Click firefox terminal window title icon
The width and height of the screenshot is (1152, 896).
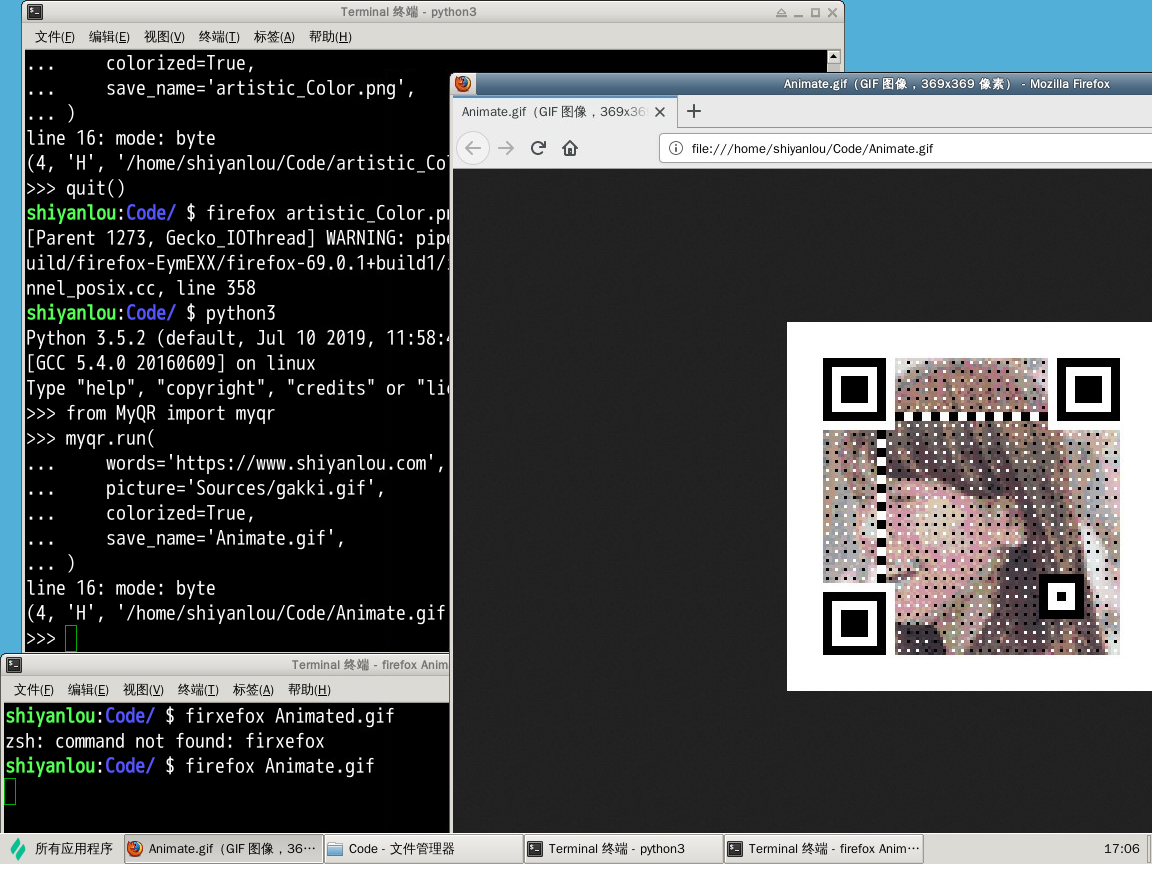click(x=14, y=665)
